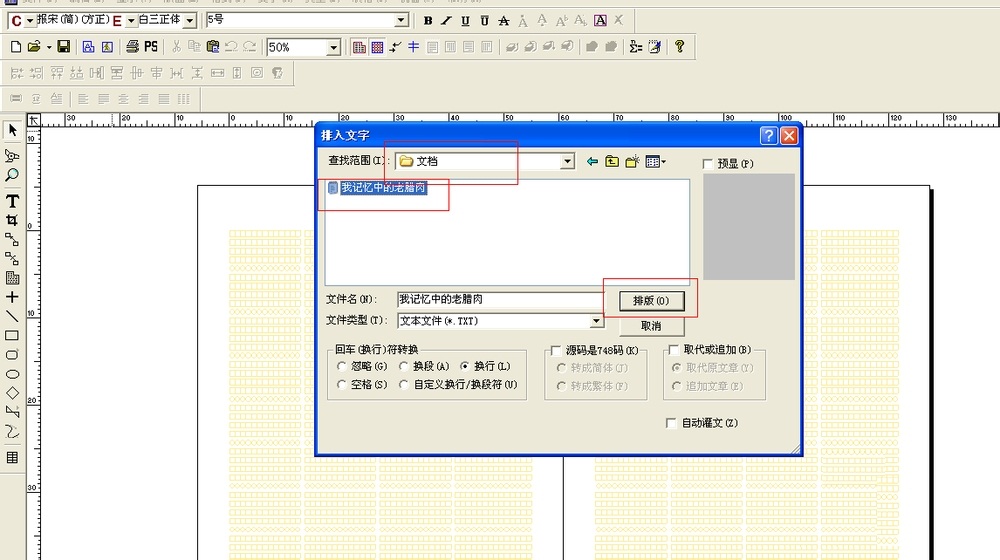Select the 忽略(G) radio button
1000x560 pixels.
(342, 366)
